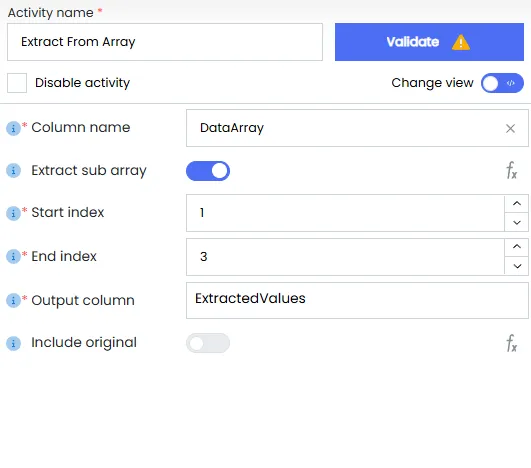The width and height of the screenshot is (531, 468).
Task: Click the Output column info icon
Action: 14,300
